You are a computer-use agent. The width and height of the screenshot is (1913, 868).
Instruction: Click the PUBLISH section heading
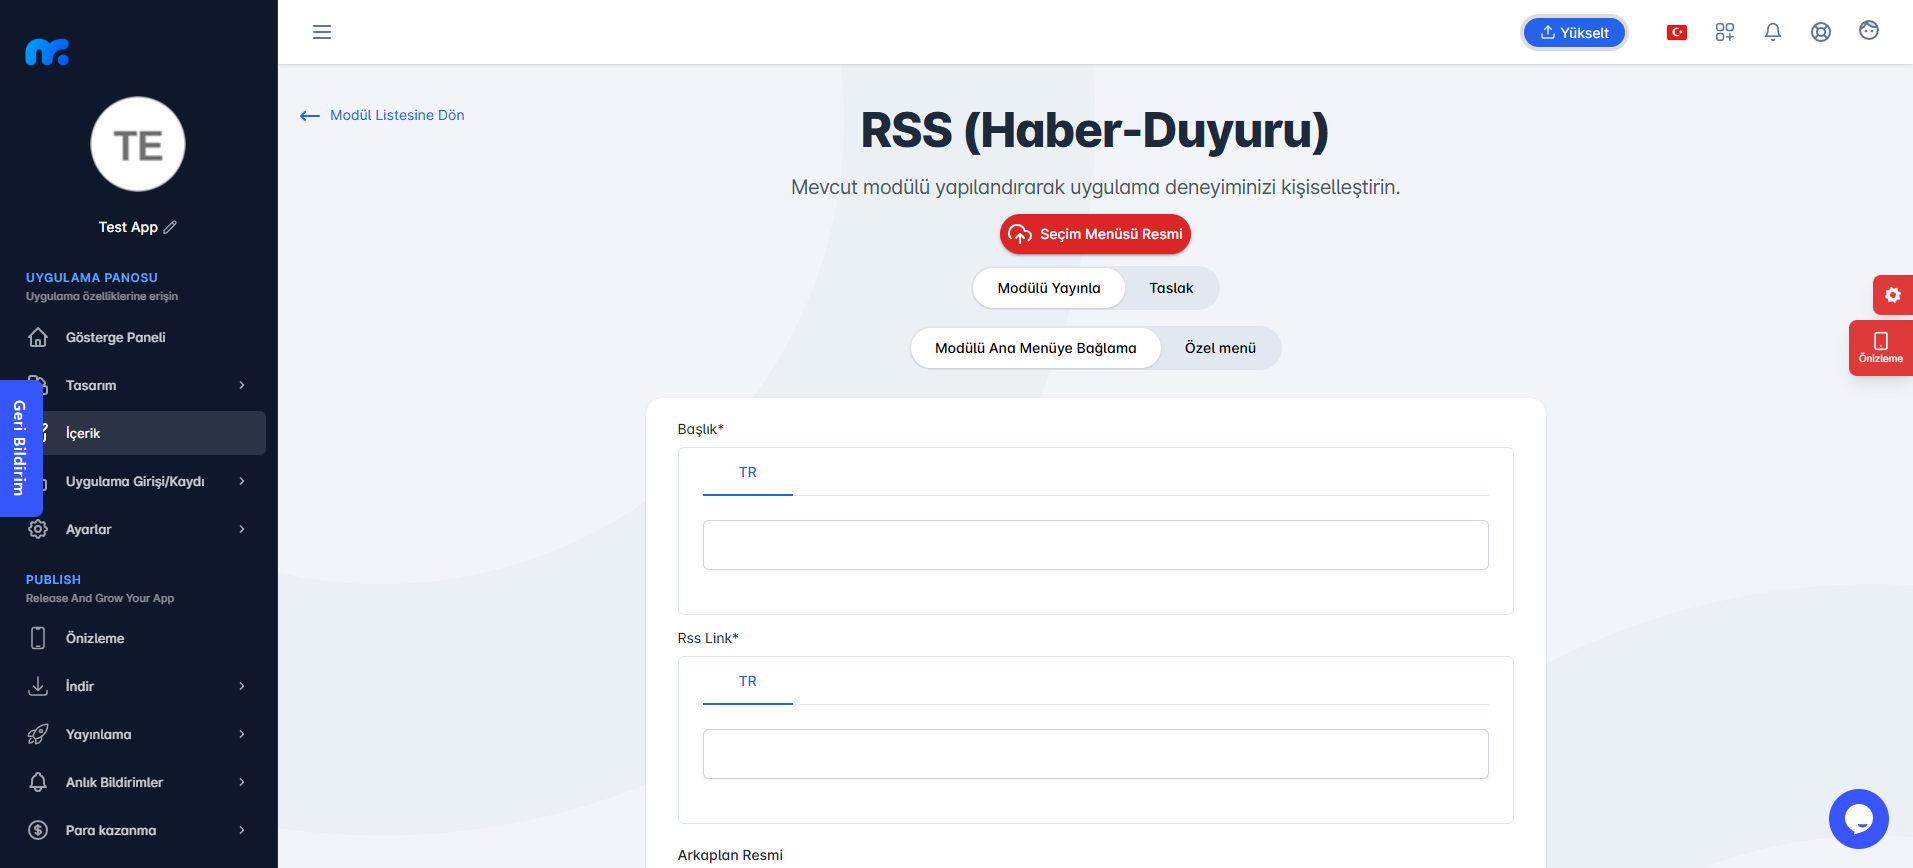pyautogui.click(x=53, y=579)
